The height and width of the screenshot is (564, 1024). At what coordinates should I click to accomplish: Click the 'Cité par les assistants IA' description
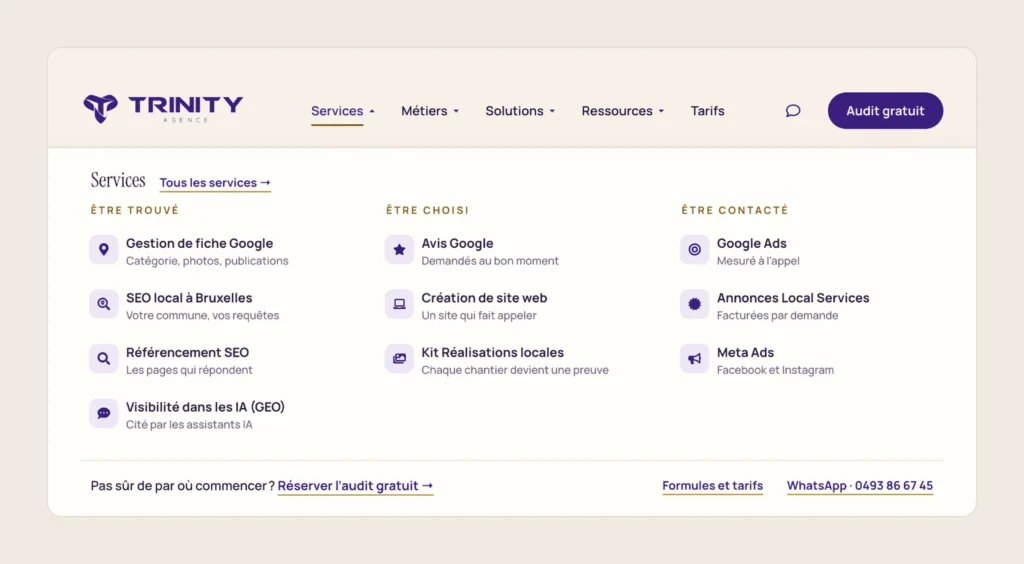pos(189,425)
